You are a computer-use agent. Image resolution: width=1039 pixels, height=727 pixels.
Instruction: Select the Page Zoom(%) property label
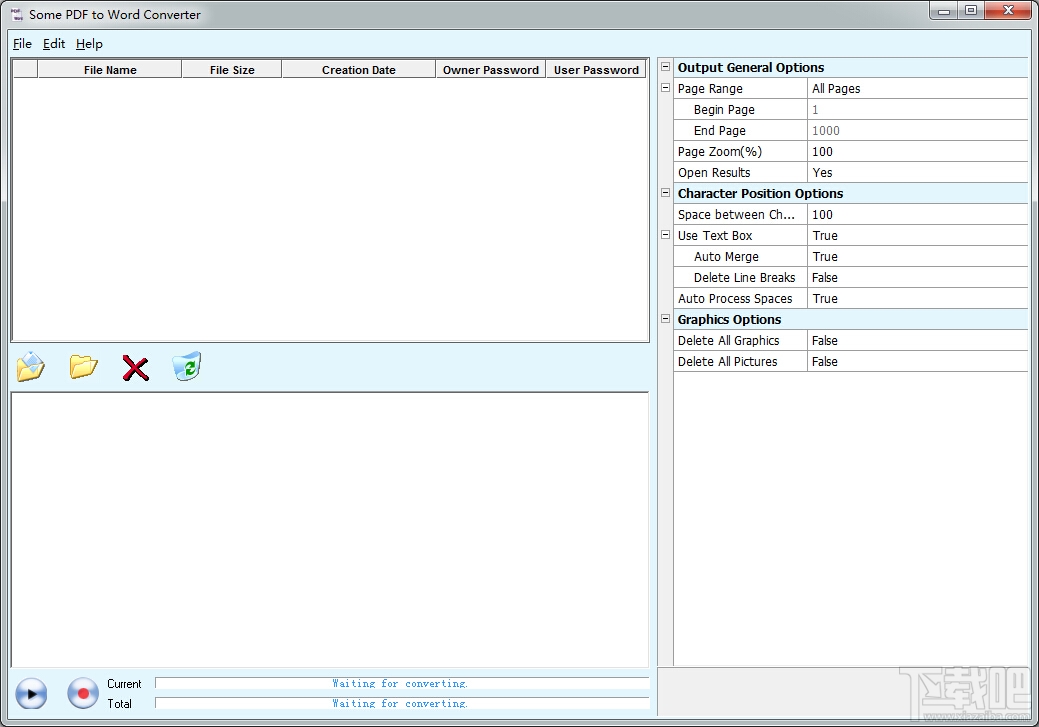click(720, 152)
